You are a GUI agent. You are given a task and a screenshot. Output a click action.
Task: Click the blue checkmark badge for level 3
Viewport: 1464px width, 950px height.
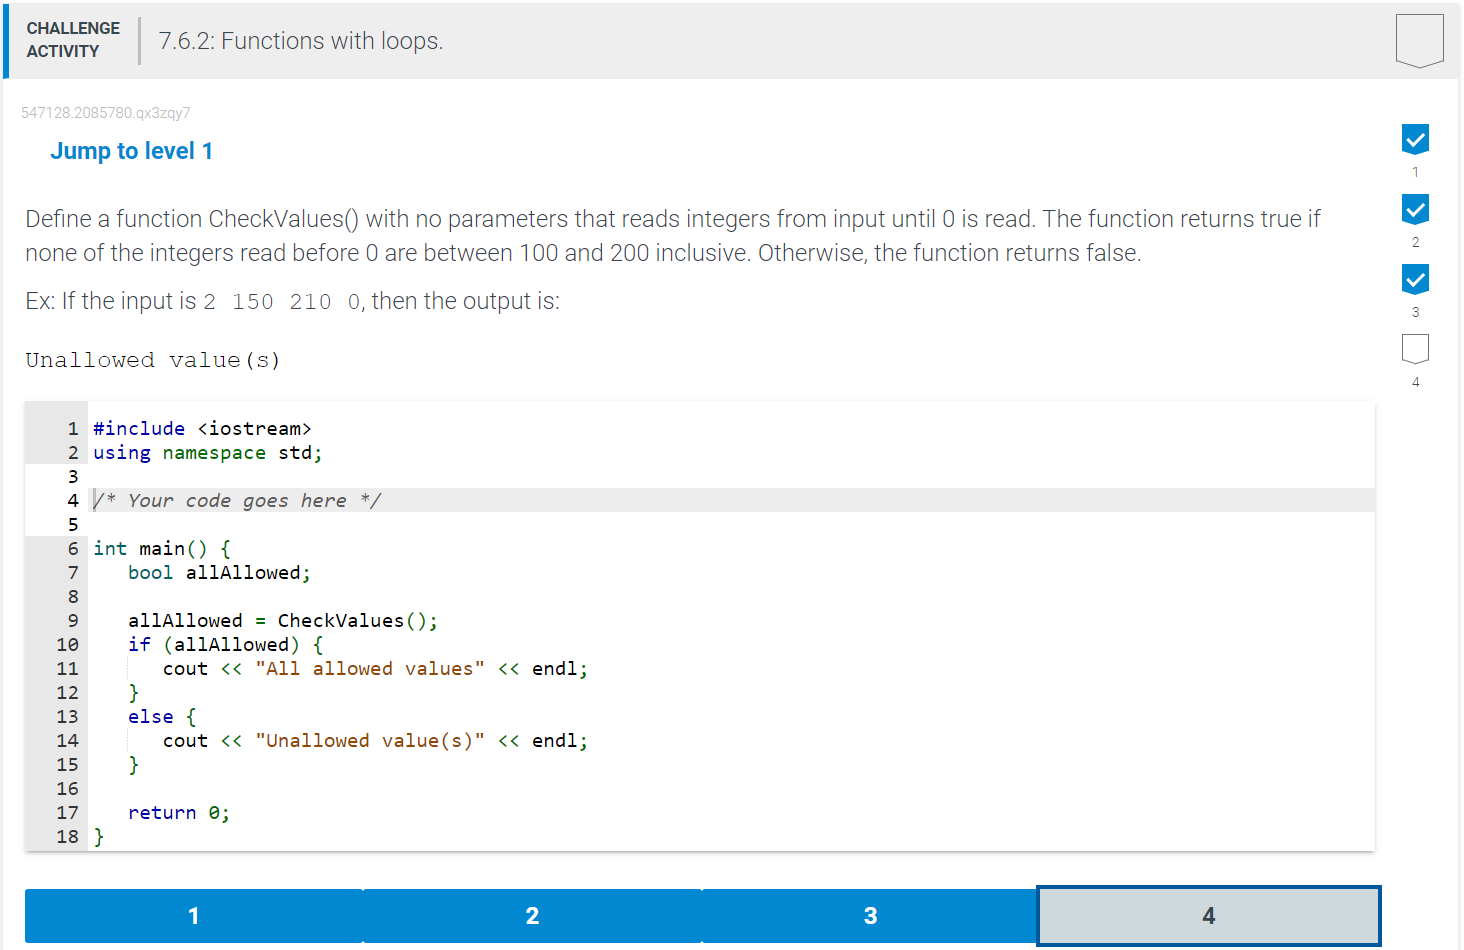1415,279
